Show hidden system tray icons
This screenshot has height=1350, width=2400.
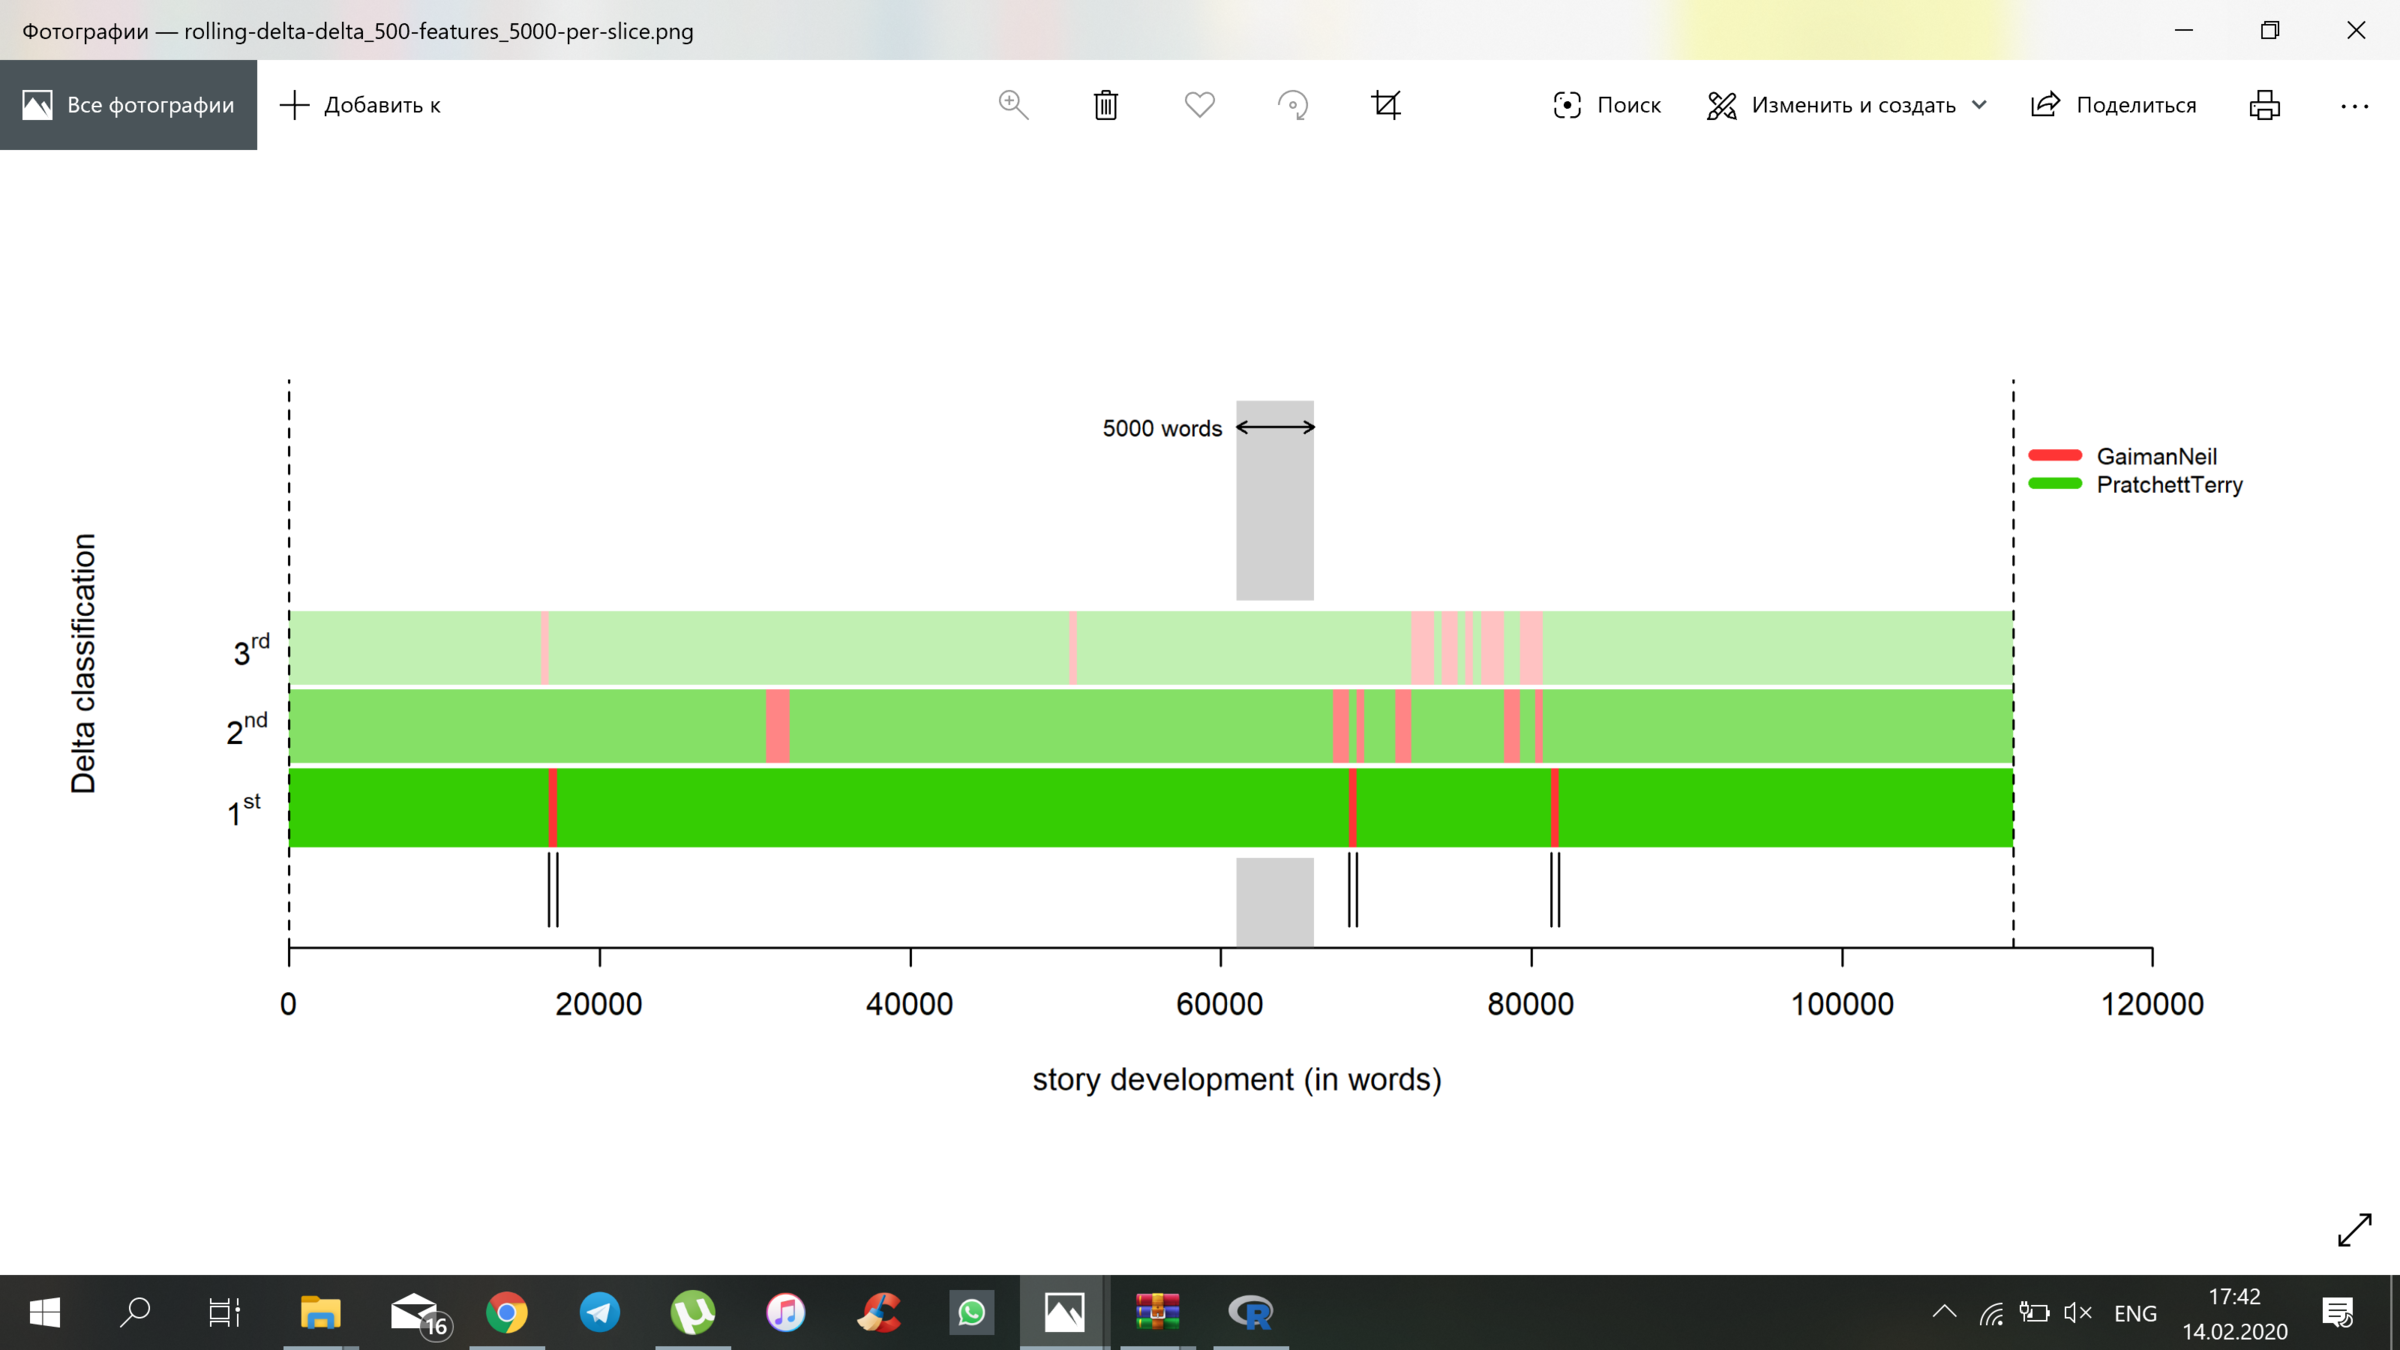tap(1944, 1312)
